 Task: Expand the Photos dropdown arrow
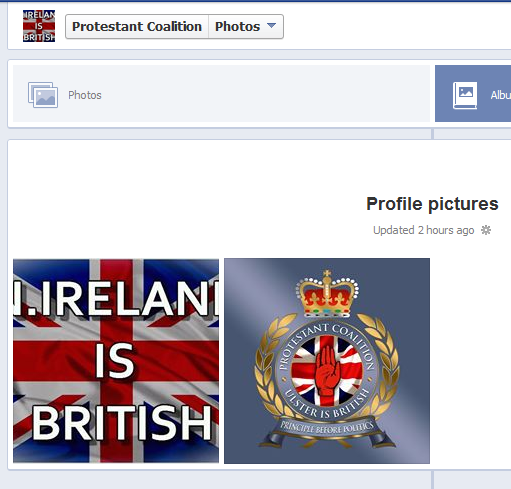click(x=272, y=26)
